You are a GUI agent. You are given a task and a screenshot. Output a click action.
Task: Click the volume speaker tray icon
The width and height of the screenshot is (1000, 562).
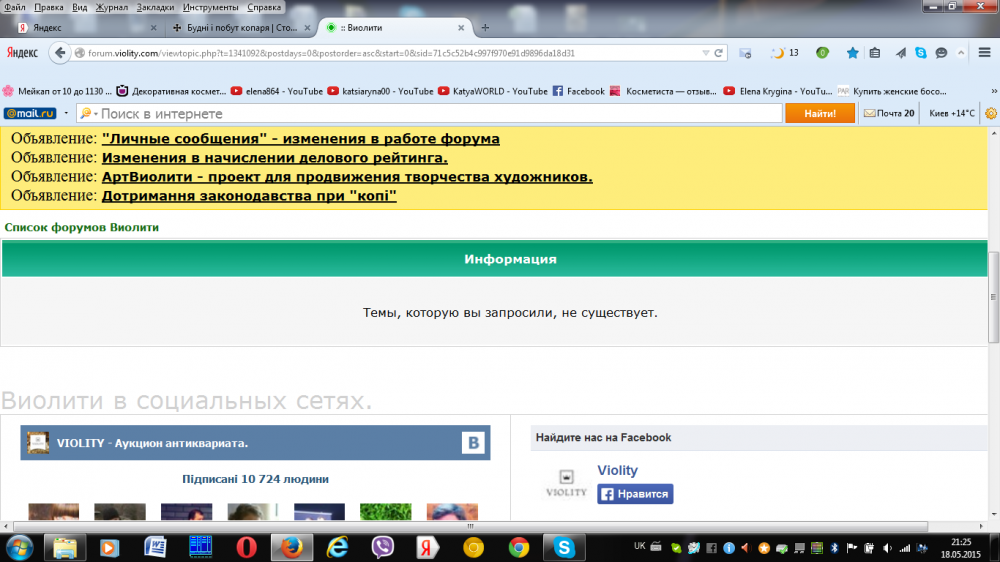click(887, 548)
